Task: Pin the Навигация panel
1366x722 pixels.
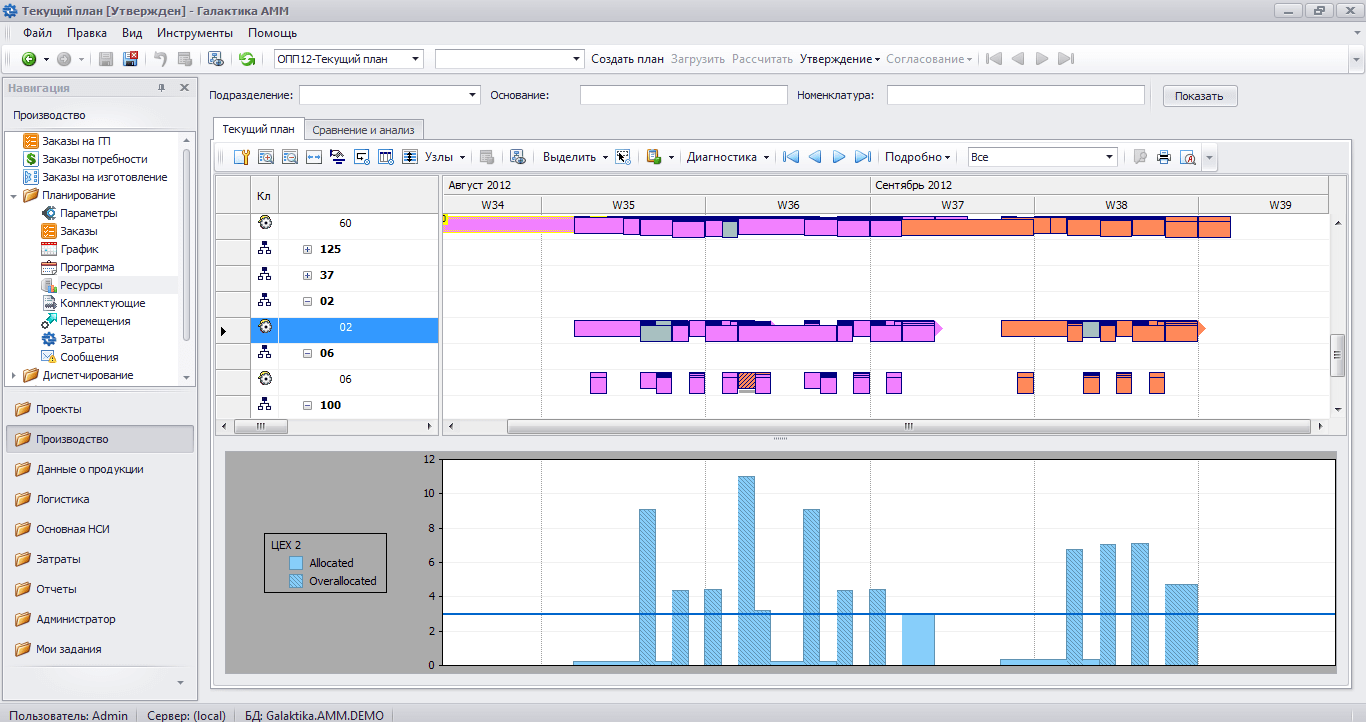Action: 162,88
